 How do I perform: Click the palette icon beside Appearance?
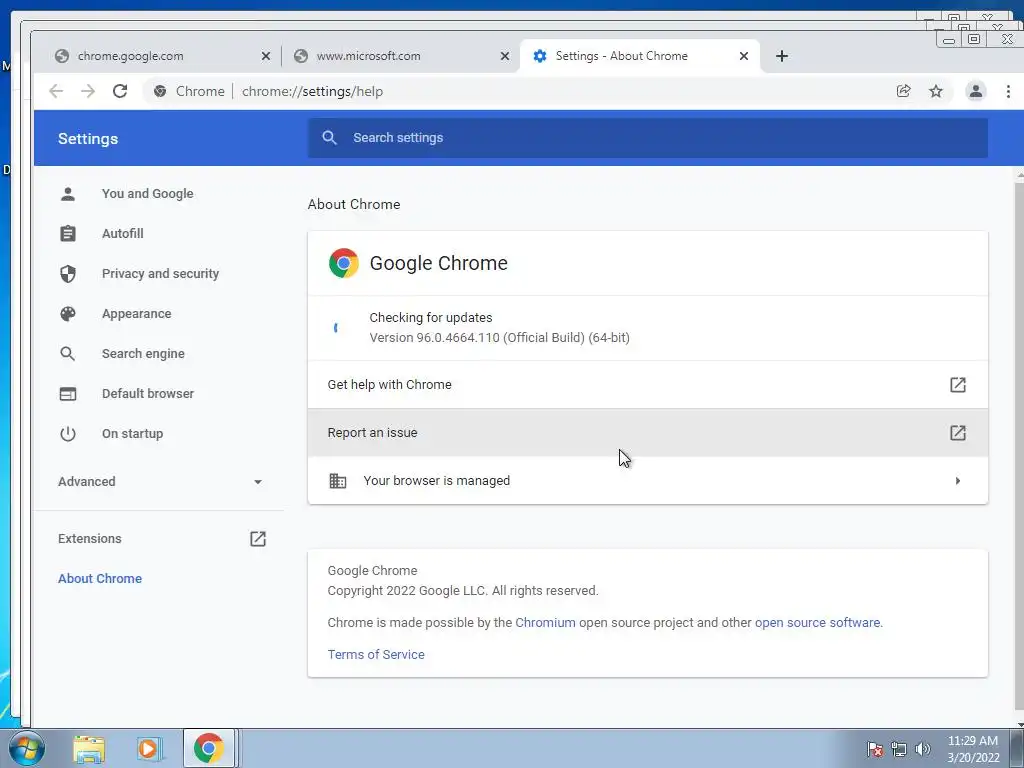(68, 313)
